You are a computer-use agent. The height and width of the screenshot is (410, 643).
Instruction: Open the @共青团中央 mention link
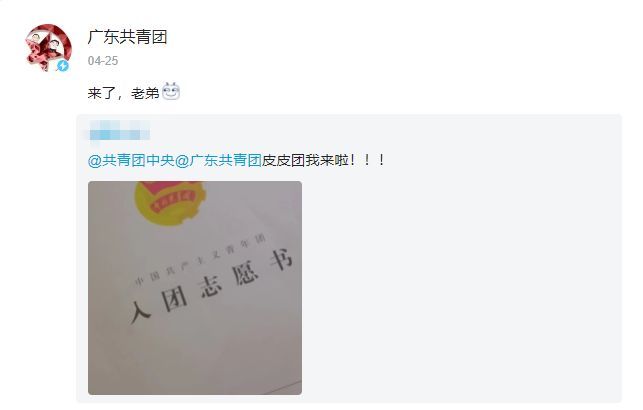tap(131, 160)
